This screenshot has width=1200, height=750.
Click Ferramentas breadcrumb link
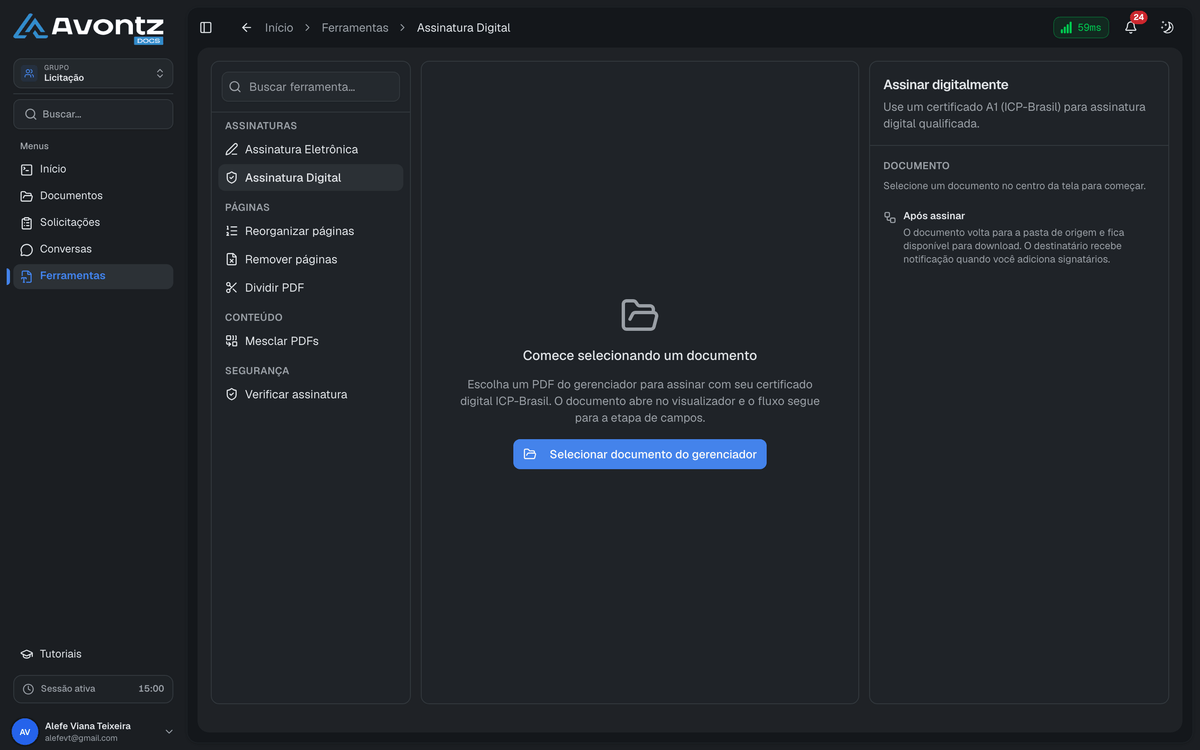coord(355,28)
